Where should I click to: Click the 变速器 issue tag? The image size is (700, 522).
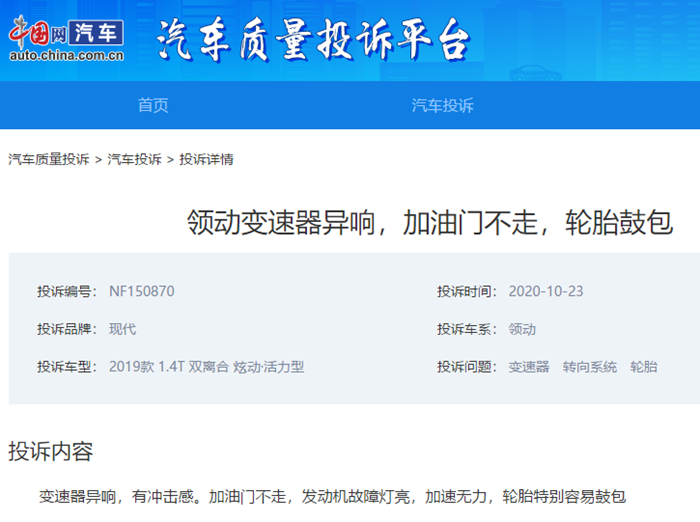point(529,367)
